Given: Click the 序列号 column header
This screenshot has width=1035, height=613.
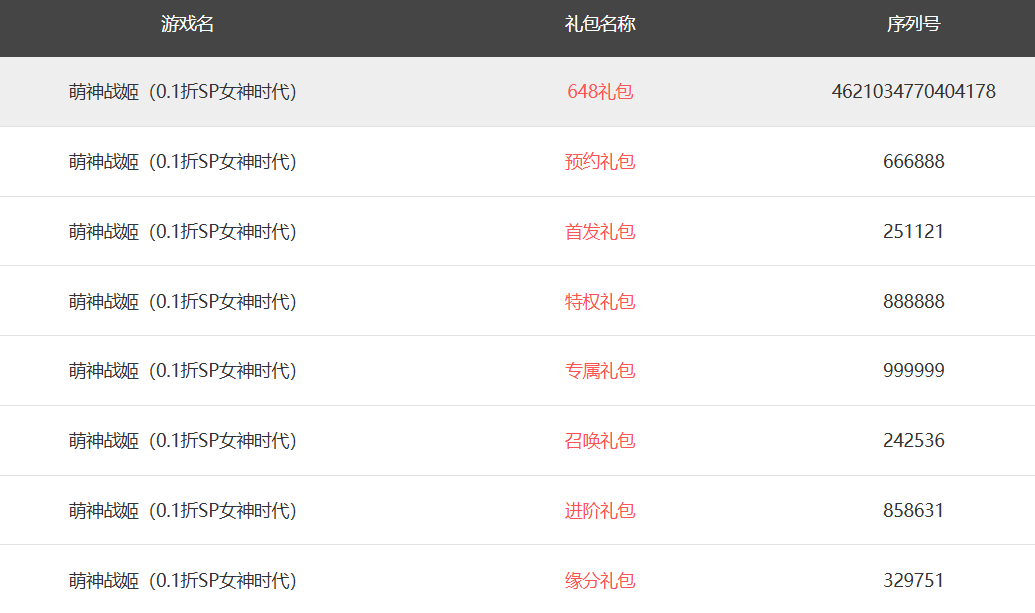Looking at the screenshot, I should pyautogui.click(x=913, y=25).
